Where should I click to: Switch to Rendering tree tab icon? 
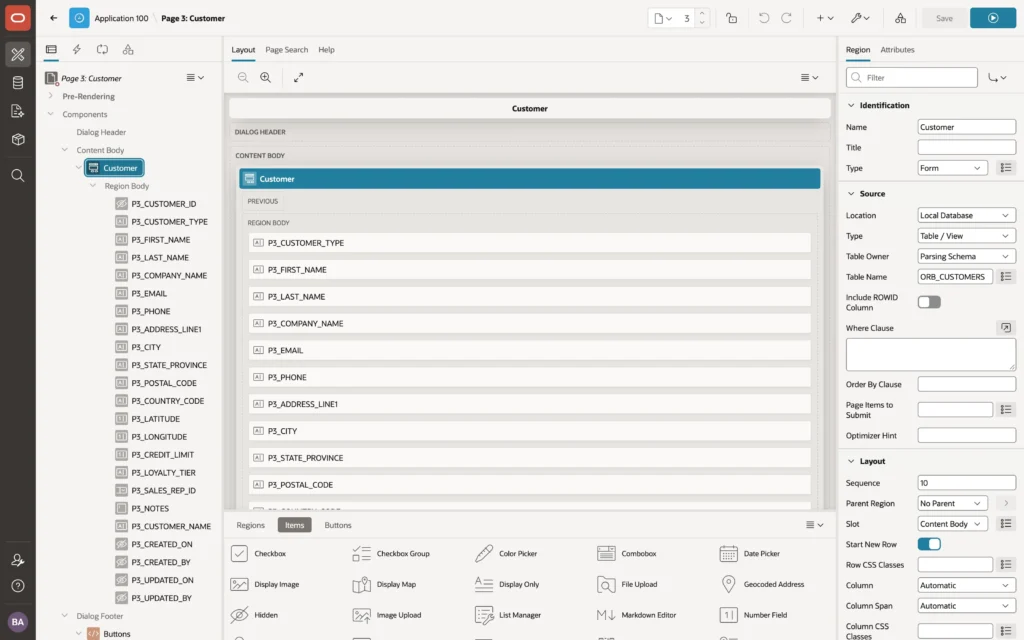[51, 50]
